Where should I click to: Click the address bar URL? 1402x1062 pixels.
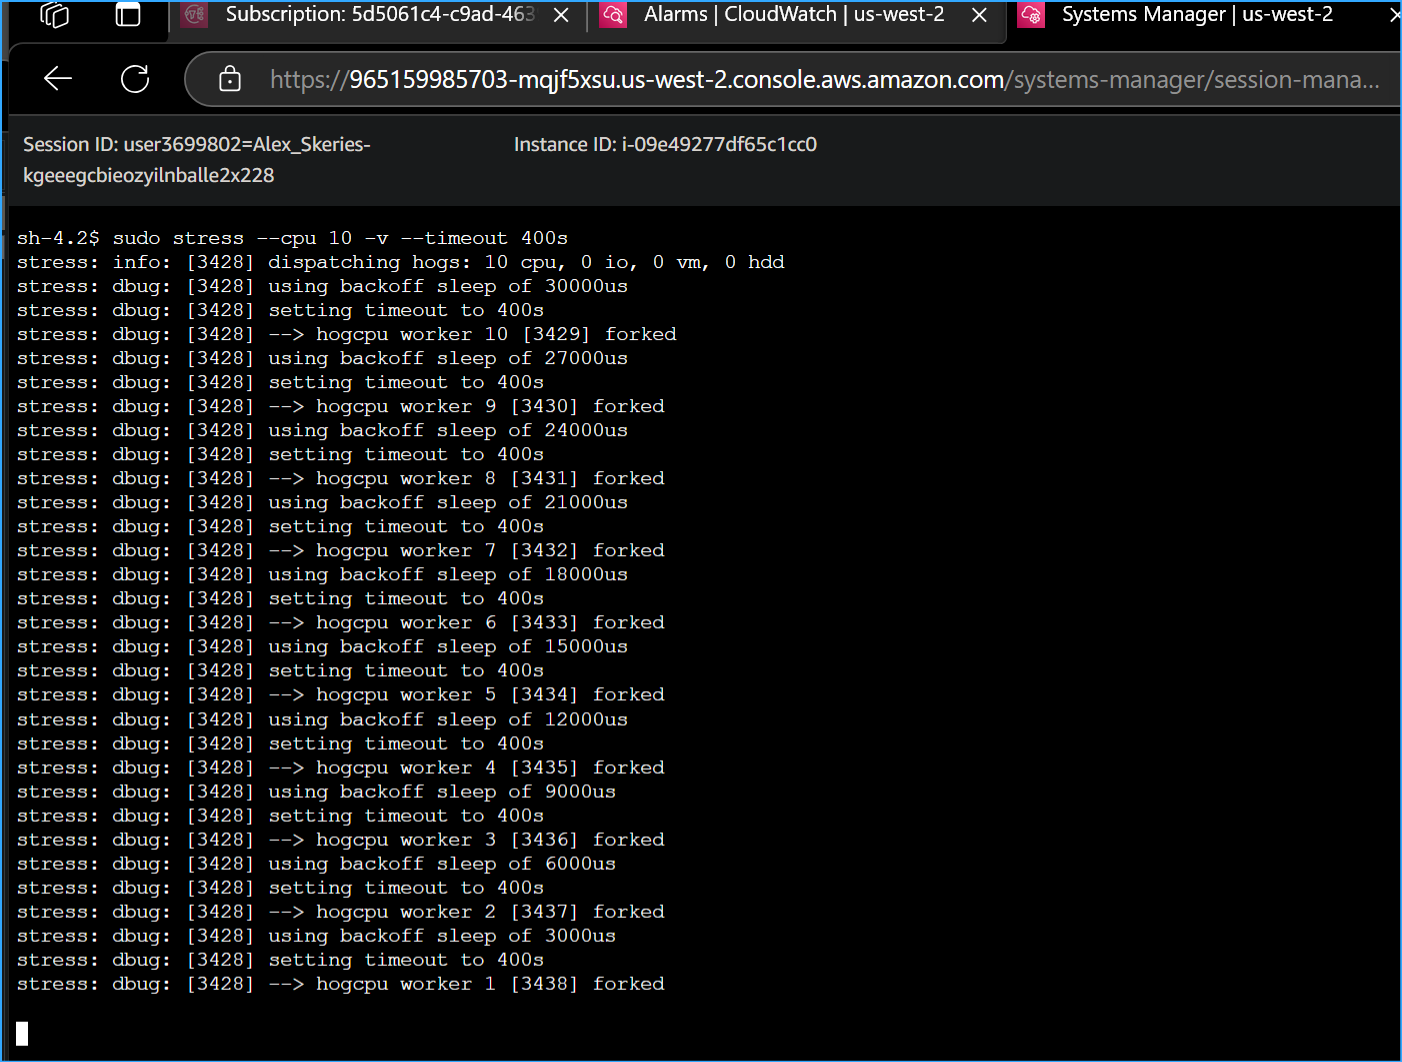point(700,79)
